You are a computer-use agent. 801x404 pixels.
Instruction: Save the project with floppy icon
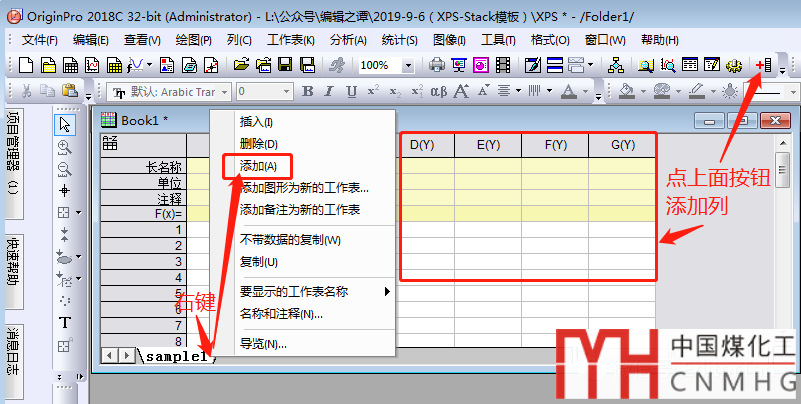coord(285,65)
